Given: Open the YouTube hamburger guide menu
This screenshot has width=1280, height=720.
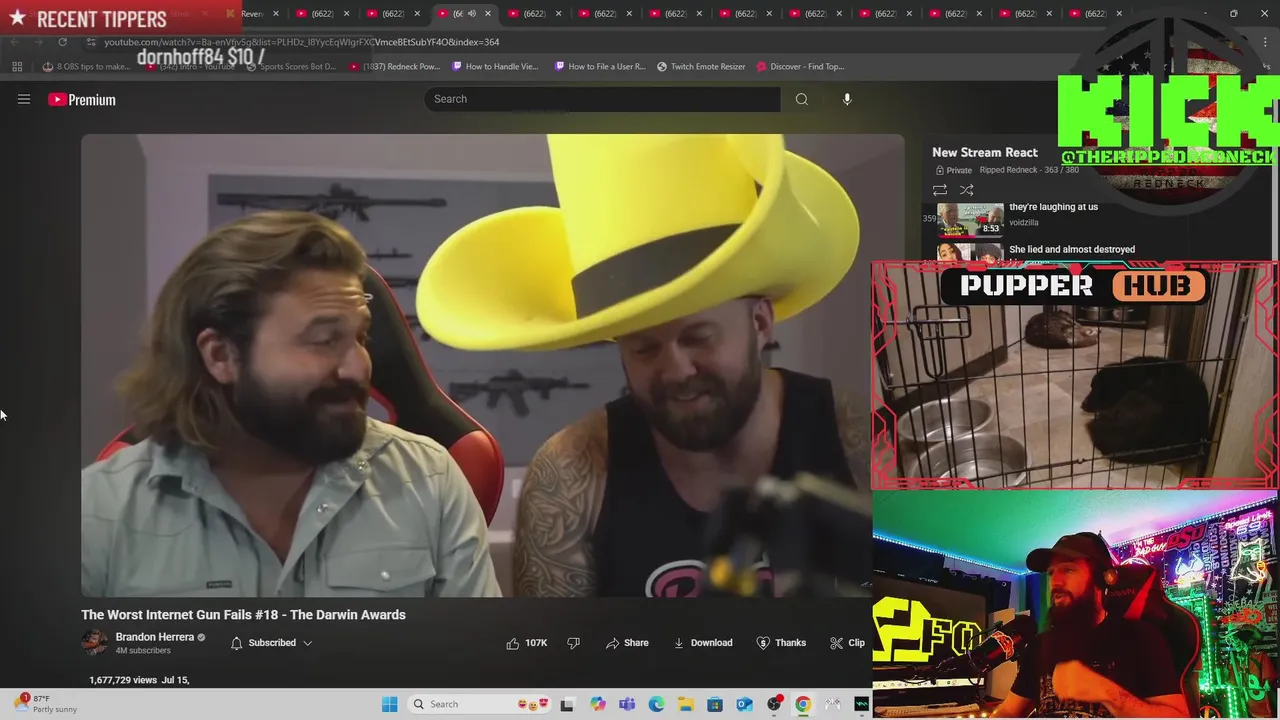Looking at the screenshot, I should (24, 99).
